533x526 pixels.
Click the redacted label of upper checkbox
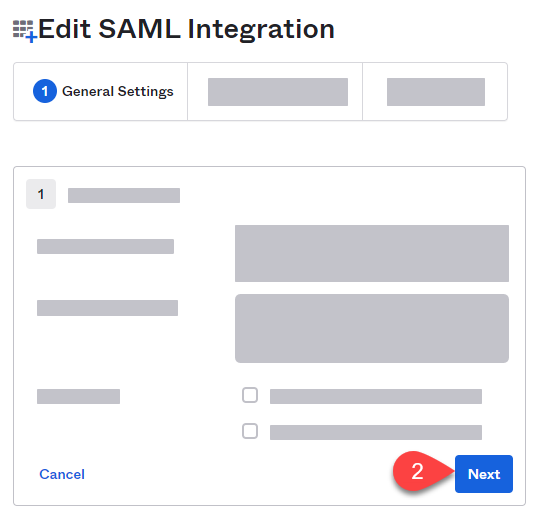[376, 396]
